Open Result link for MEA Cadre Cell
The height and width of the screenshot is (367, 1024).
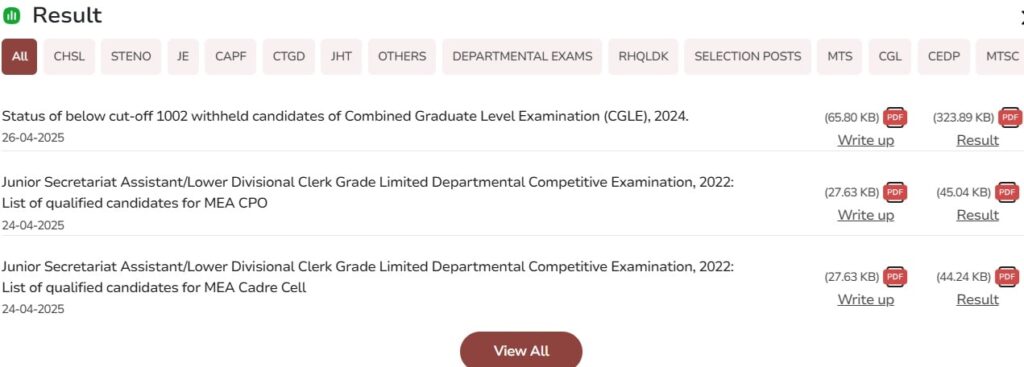tap(978, 300)
